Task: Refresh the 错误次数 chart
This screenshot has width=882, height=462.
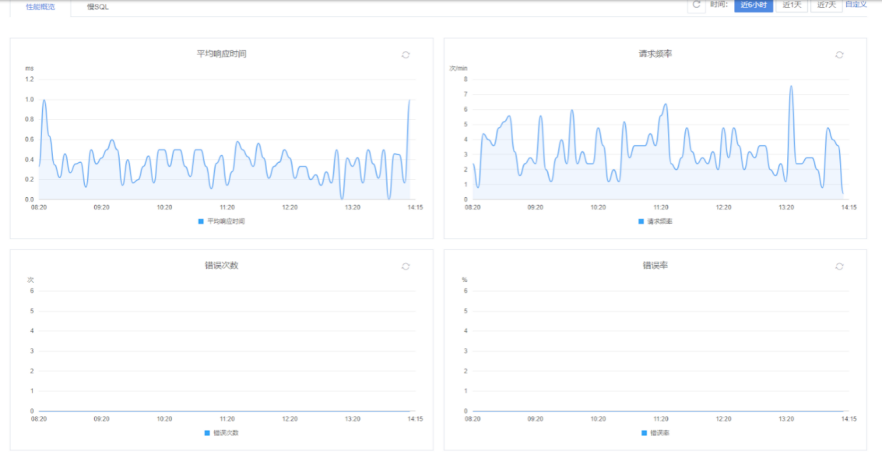Action: point(405,266)
